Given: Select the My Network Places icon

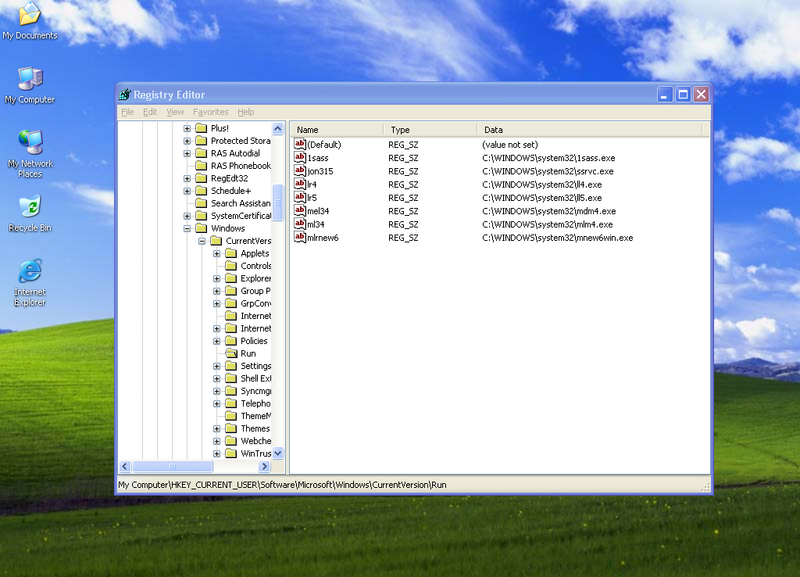Looking at the screenshot, I should 30,143.
